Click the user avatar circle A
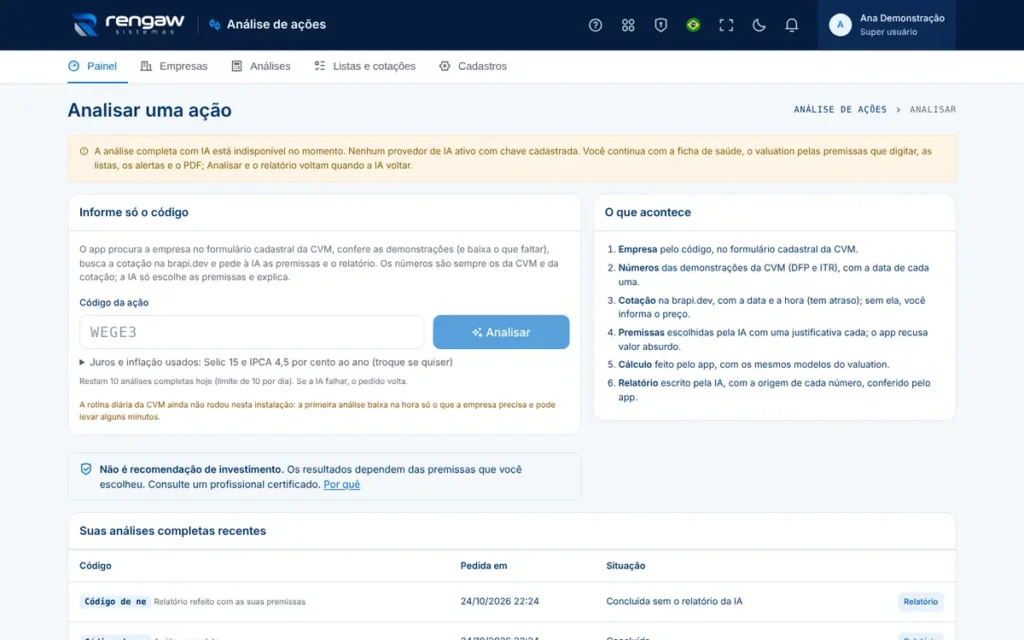Image resolution: width=1024 pixels, height=640 pixels. (x=840, y=25)
